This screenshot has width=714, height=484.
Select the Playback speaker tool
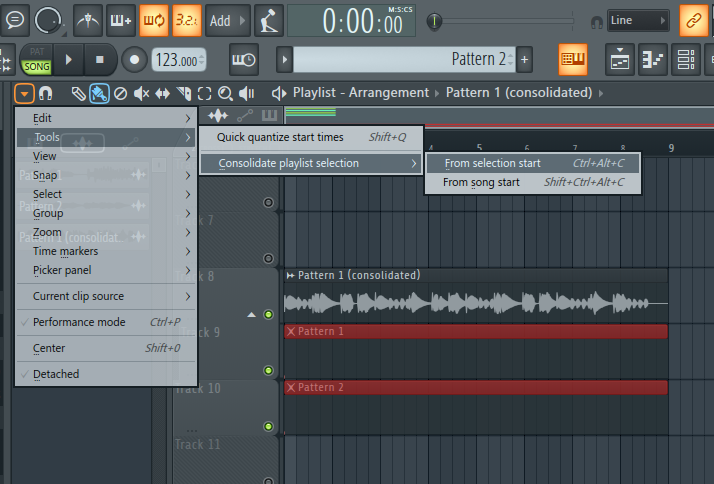[x=246, y=94]
